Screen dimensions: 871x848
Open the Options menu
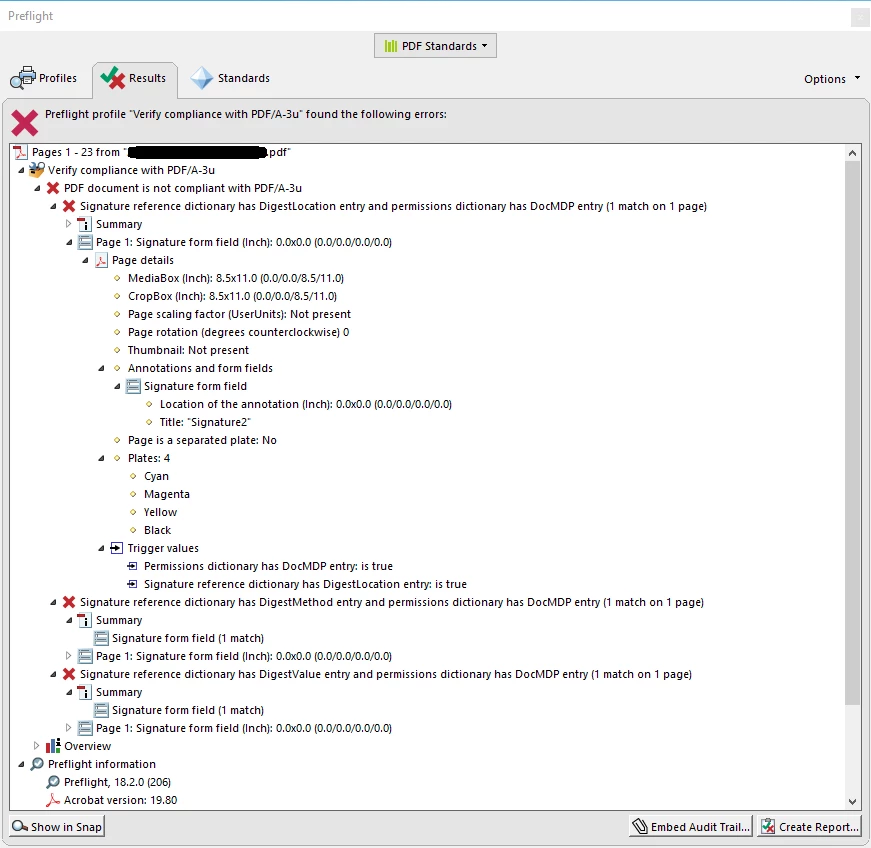tap(832, 79)
